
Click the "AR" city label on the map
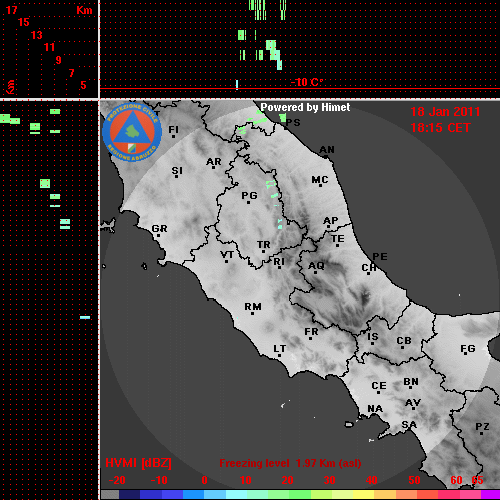(214, 162)
